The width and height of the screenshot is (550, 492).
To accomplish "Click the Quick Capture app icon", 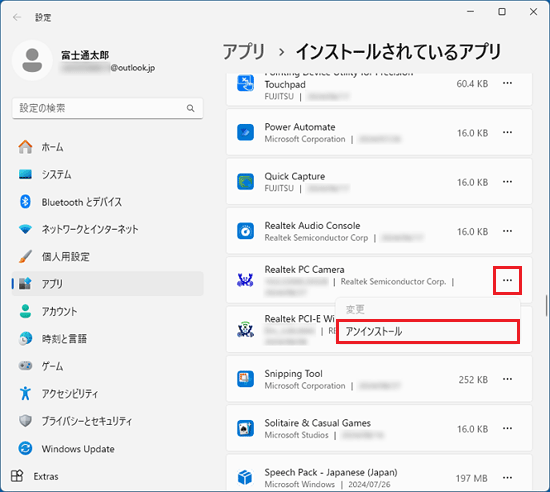I will click(x=245, y=182).
